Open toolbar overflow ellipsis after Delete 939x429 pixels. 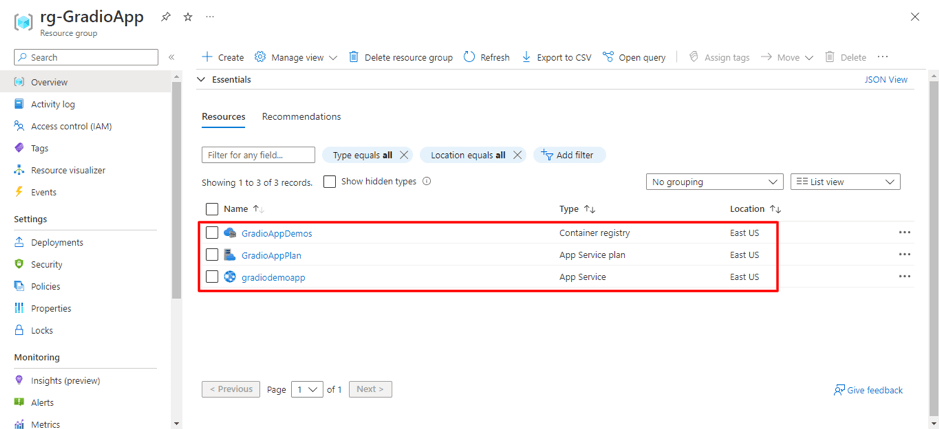(x=882, y=57)
